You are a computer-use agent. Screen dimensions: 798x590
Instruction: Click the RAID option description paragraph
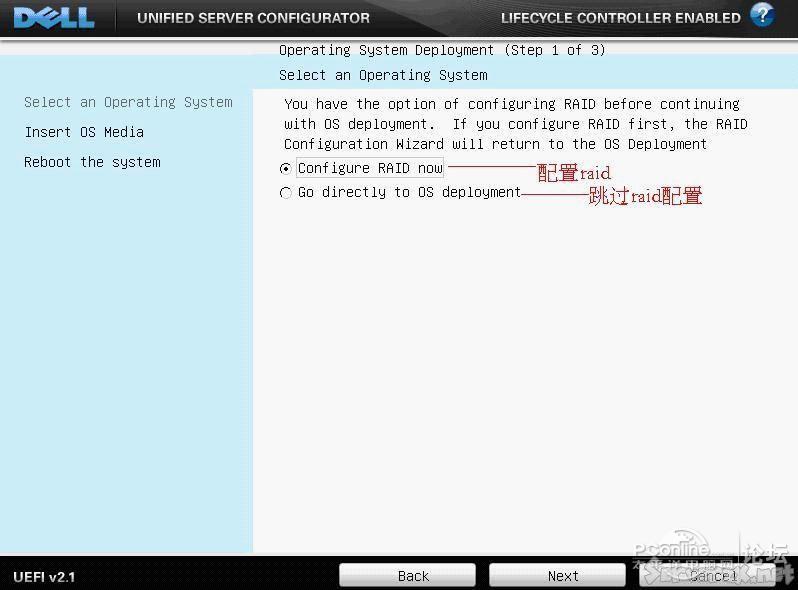point(514,124)
